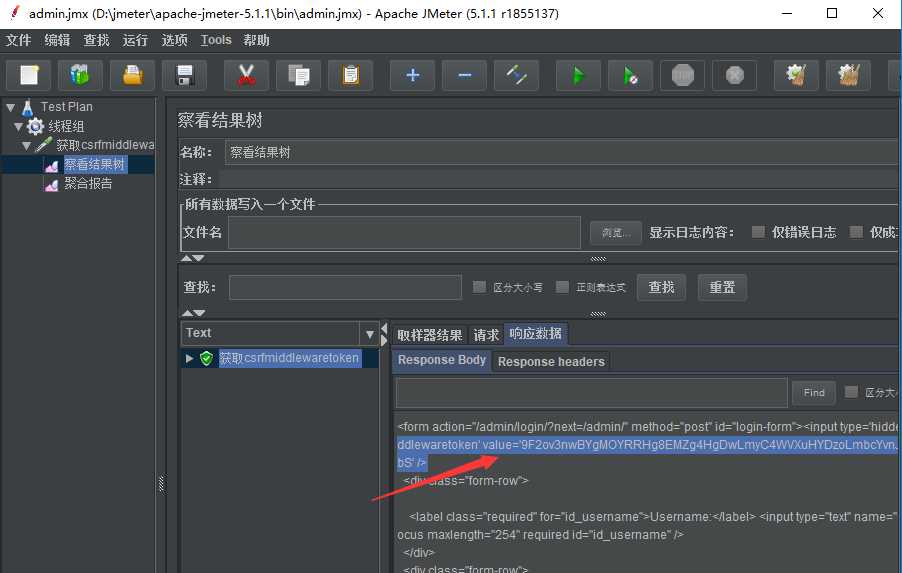The width and height of the screenshot is (902, 573).
Task: Toggle the 正则表达式 checkbox
Action: click(x=562, y=286)
